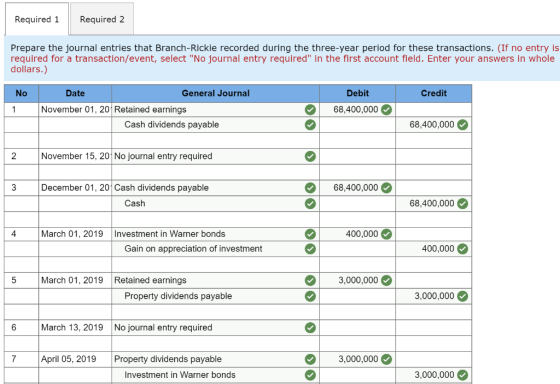The height and width of the screenshot is (384, 560).
Task: Click the debit amount 400,000
Action: click(x=361, y=234)
